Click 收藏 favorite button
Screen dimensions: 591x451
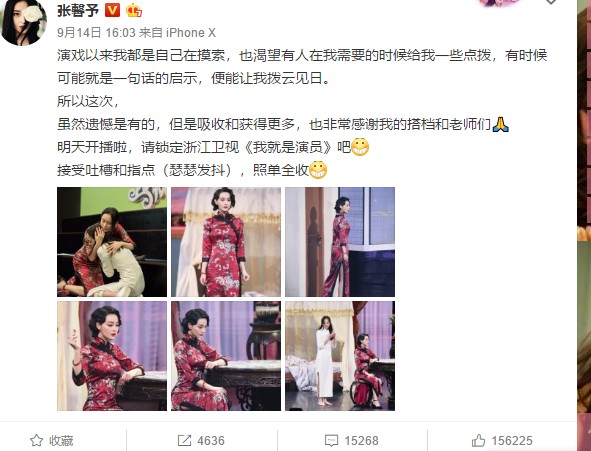(52, 440)
